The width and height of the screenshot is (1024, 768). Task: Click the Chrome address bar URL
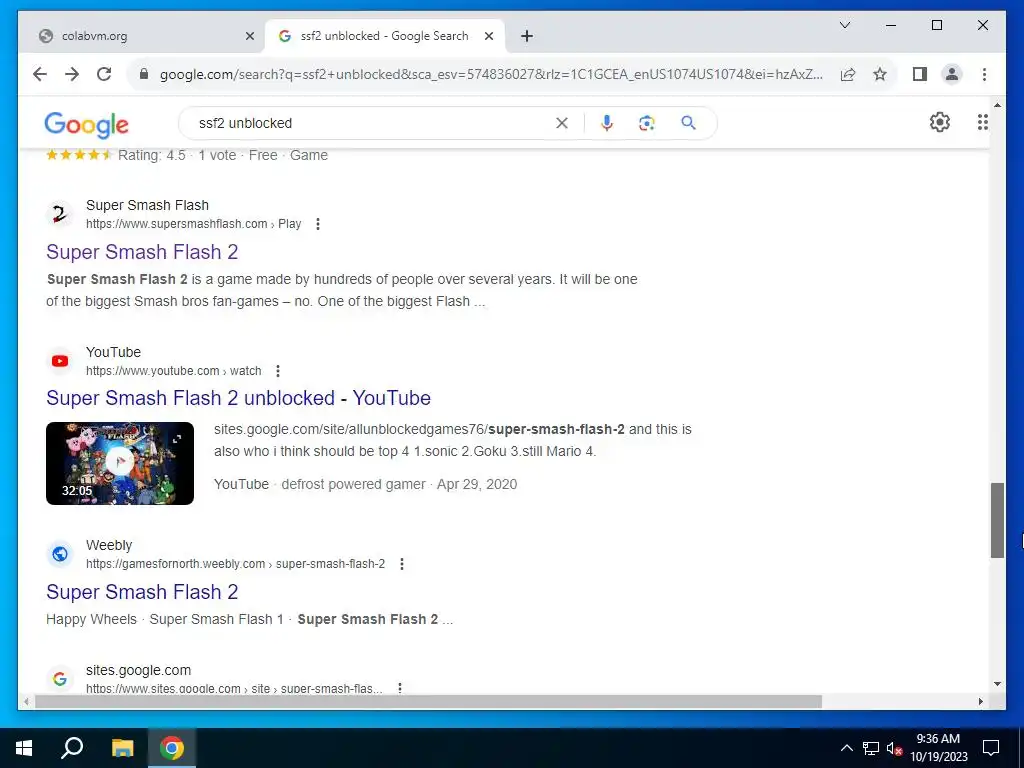click(x=491, y=74)
